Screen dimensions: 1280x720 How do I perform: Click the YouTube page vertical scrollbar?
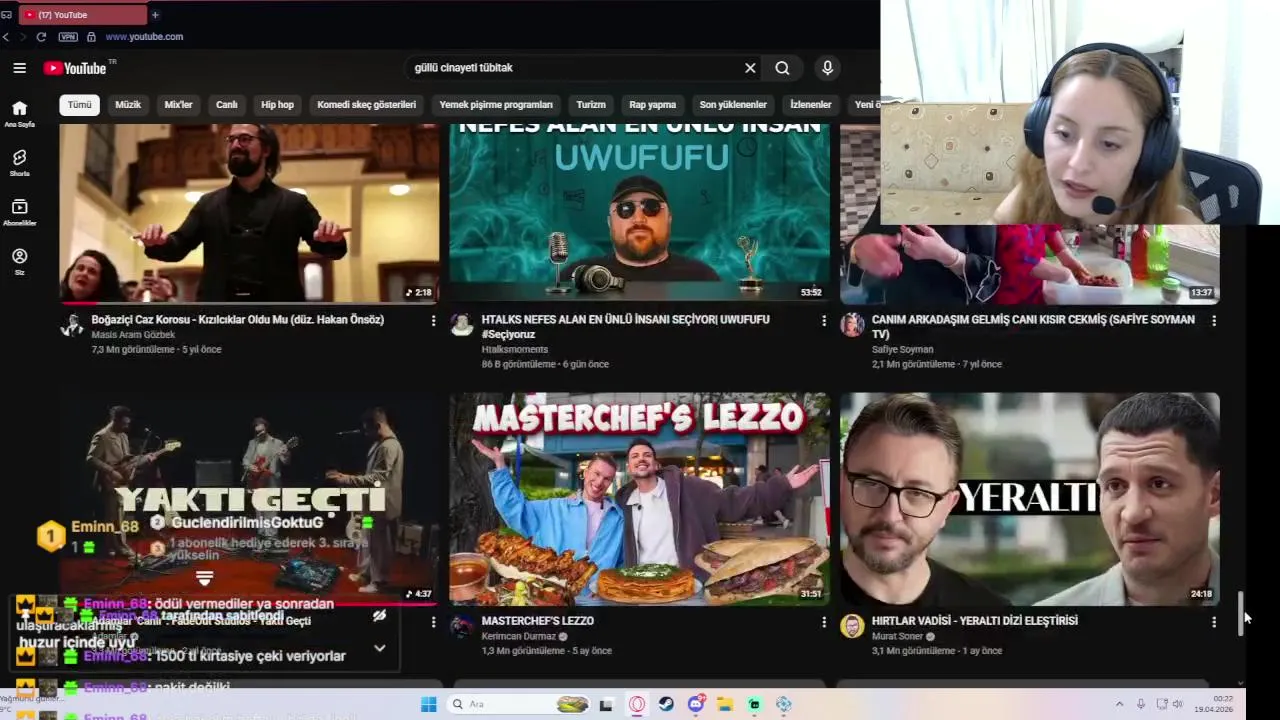(1241, 612)
